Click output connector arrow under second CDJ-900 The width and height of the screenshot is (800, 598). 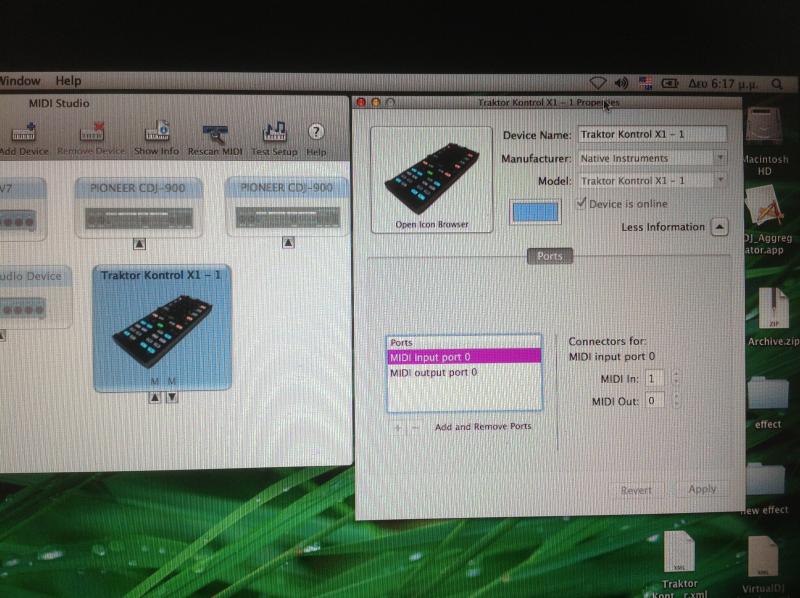pos(288,243)
